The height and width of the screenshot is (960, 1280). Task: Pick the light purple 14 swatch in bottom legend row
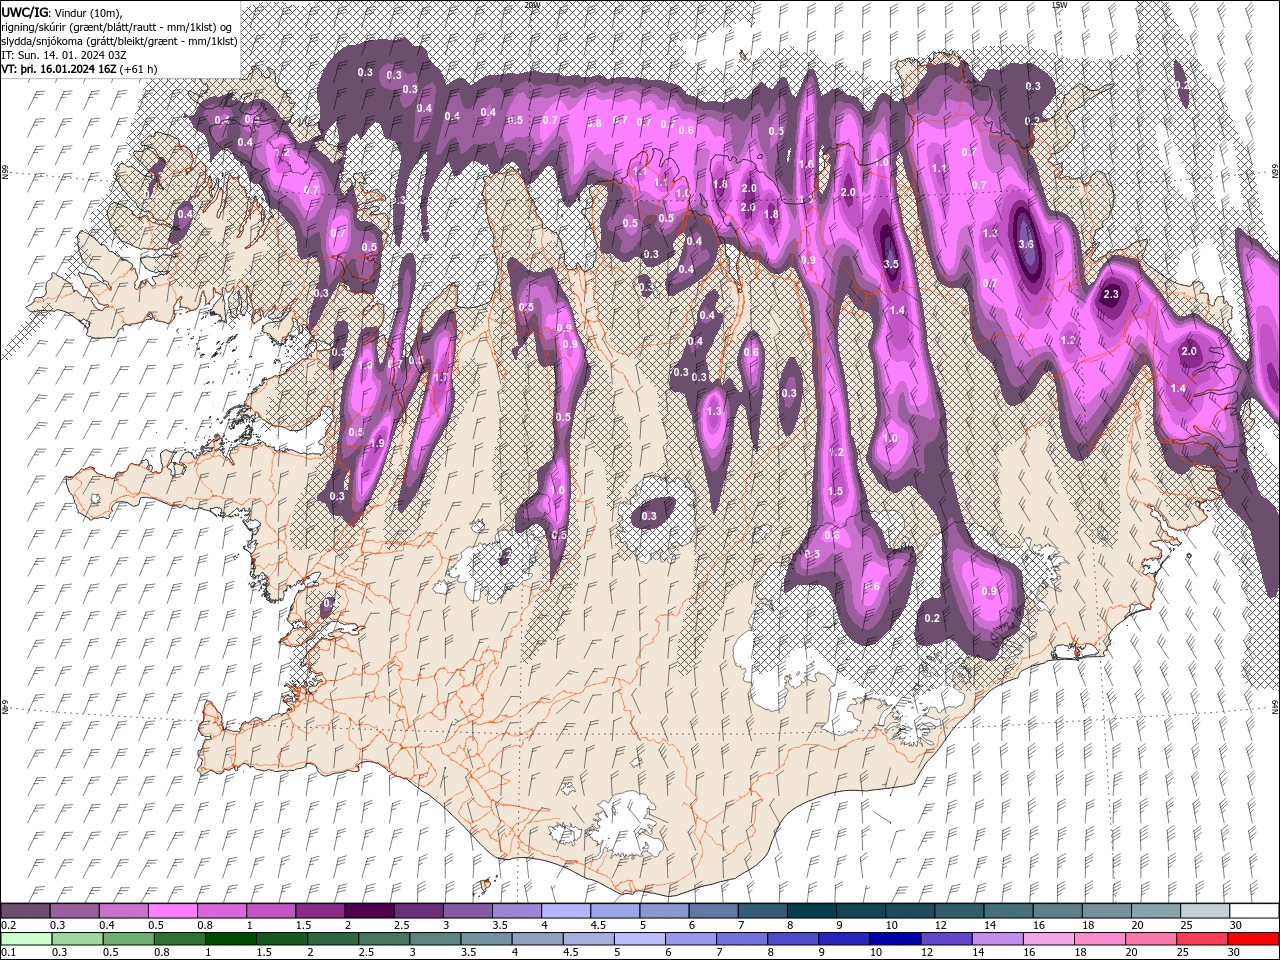(x=997, y=938)
